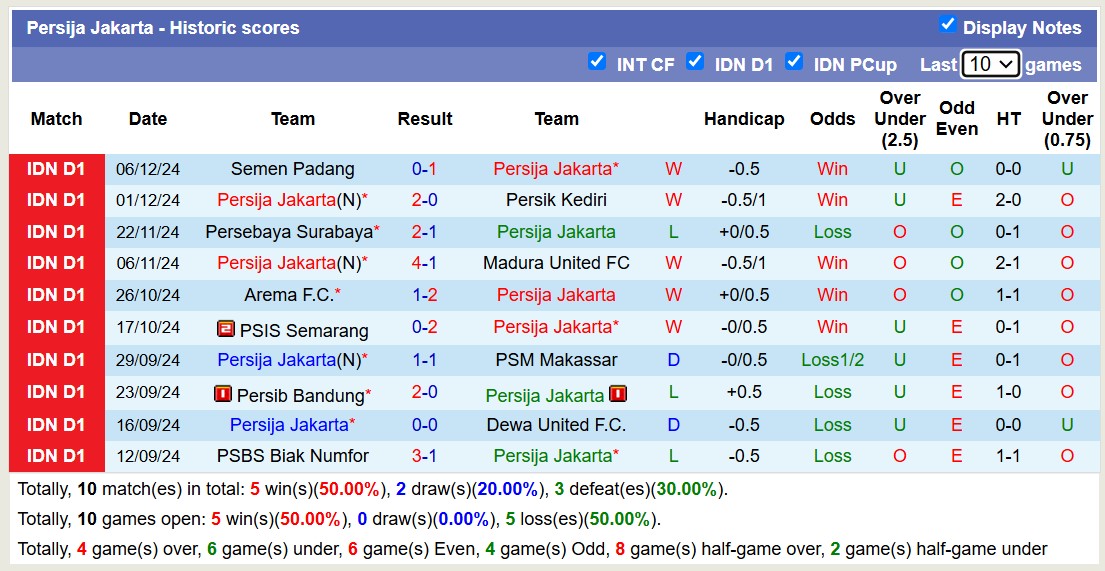Click the red card icon after Persija Jakarta
This screenshot has width=1105, height=571.
[x=618, y=394]
